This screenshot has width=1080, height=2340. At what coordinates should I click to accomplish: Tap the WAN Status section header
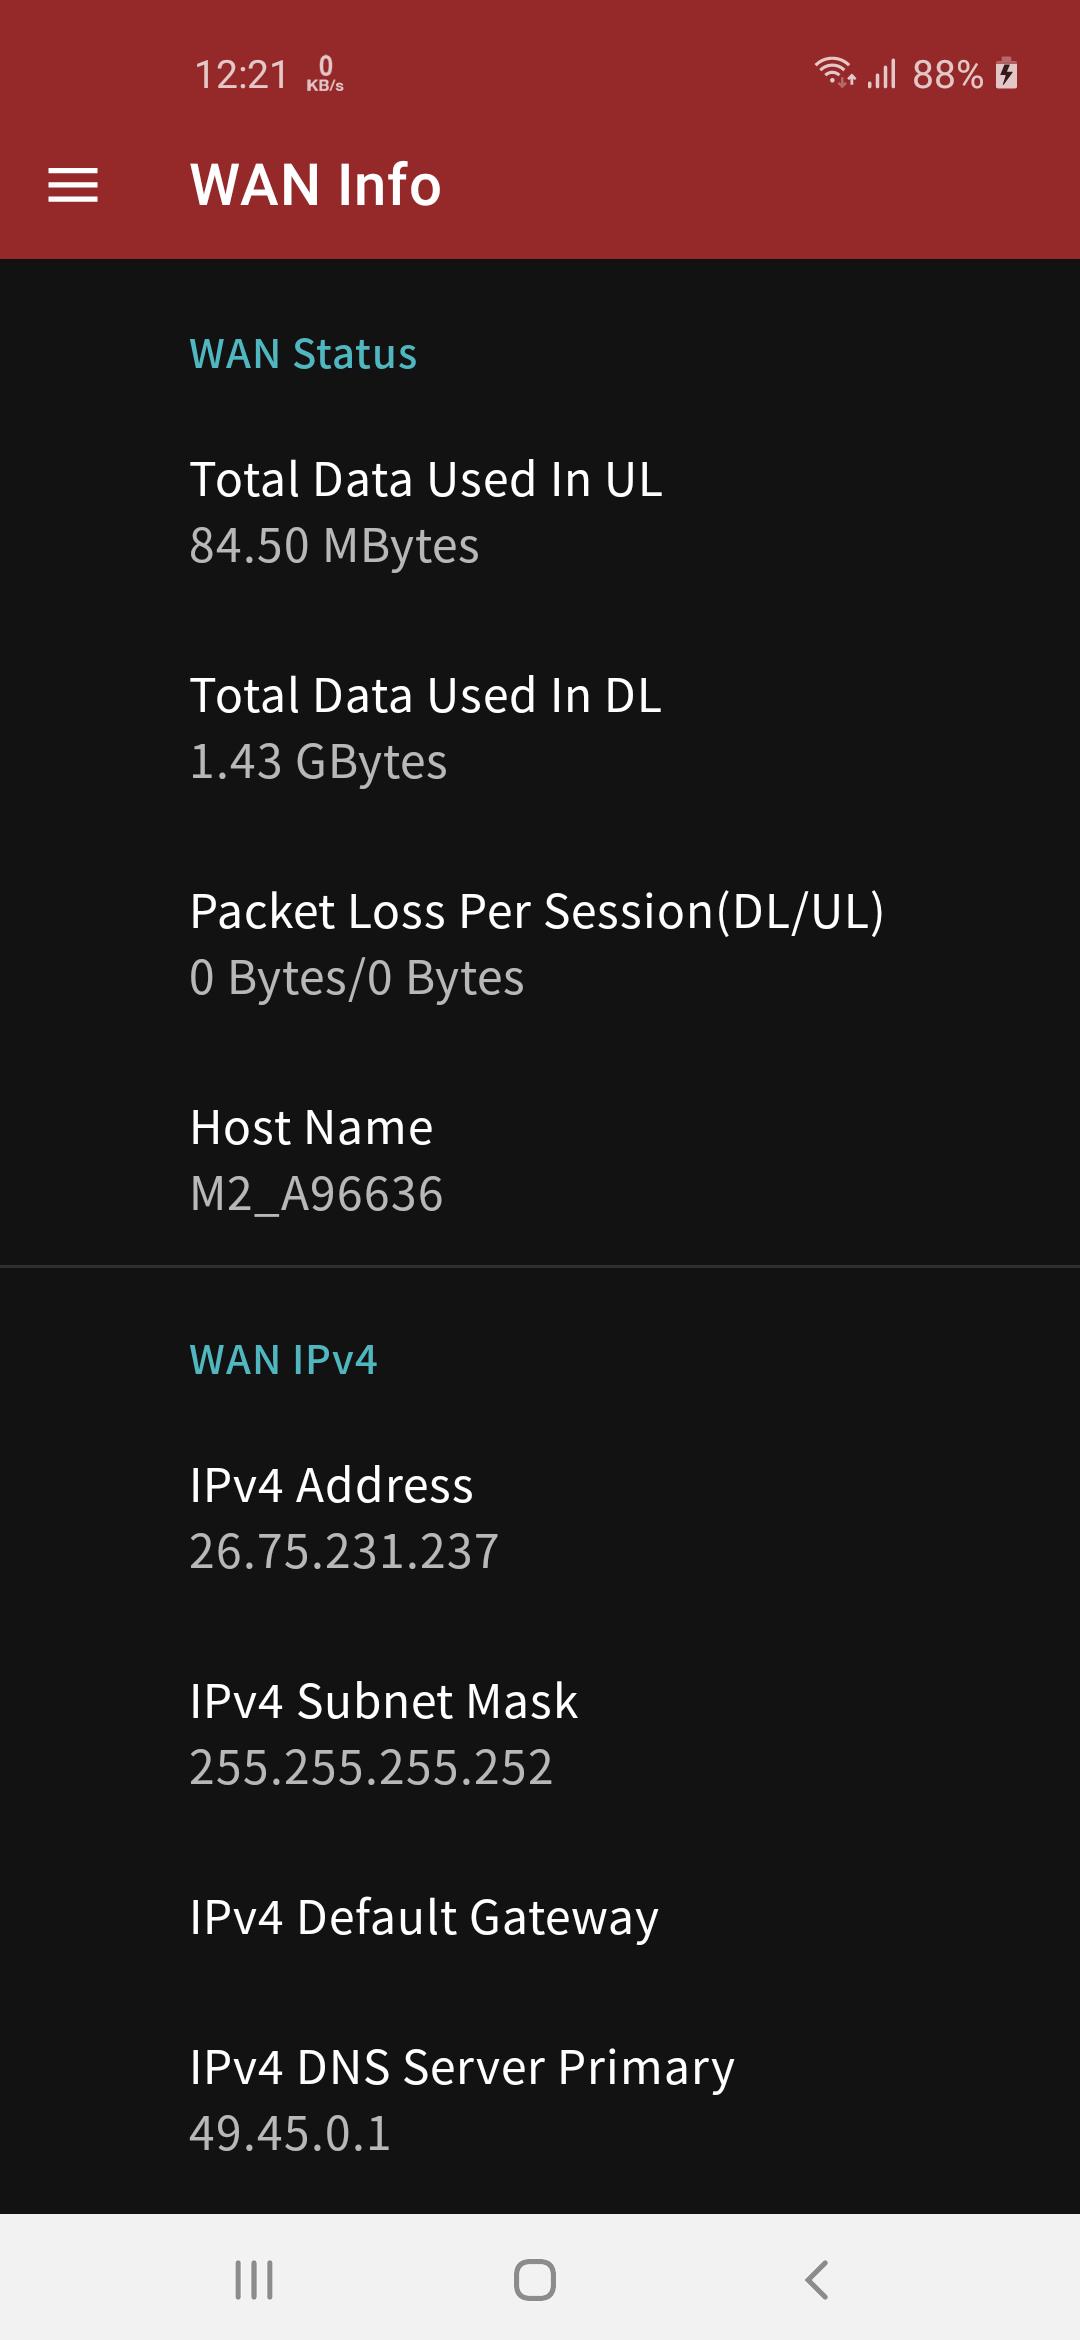(303, 354)
